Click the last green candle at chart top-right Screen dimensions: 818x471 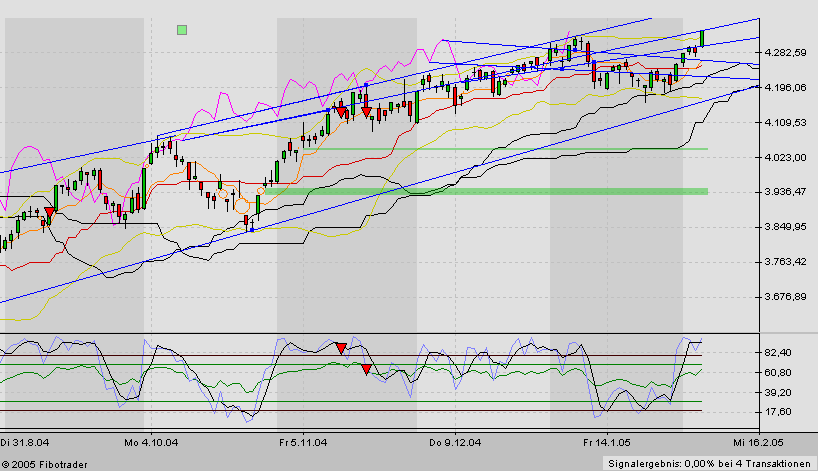pos(702,38)
